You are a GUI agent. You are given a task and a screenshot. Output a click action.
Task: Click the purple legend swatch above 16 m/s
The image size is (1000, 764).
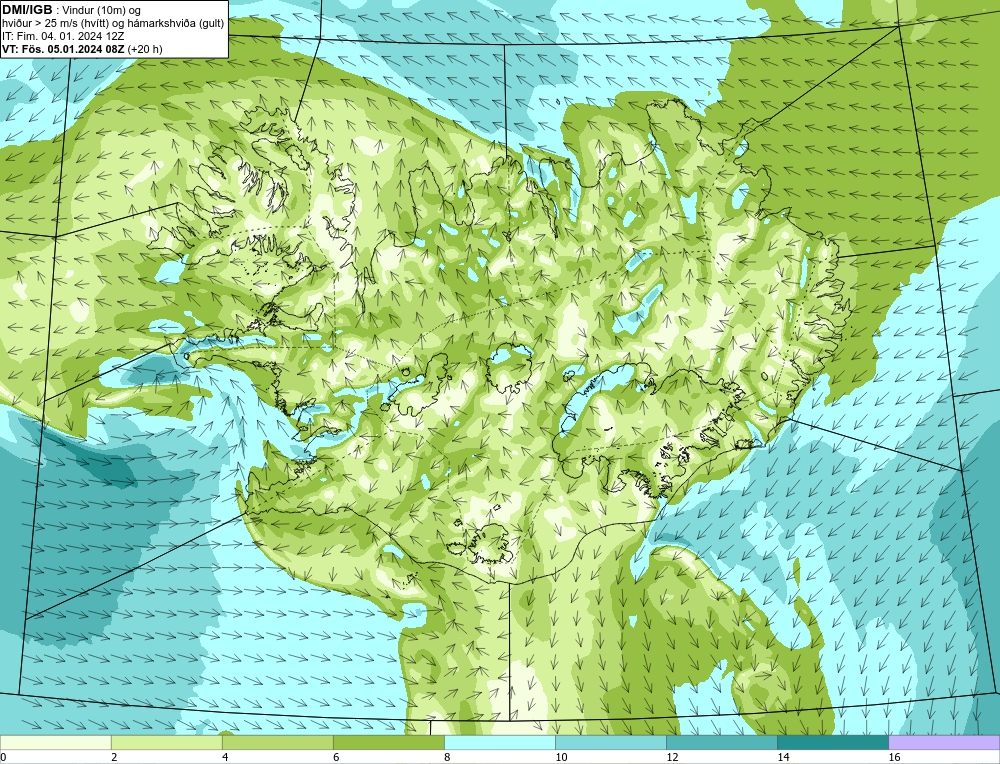point(944,742)
